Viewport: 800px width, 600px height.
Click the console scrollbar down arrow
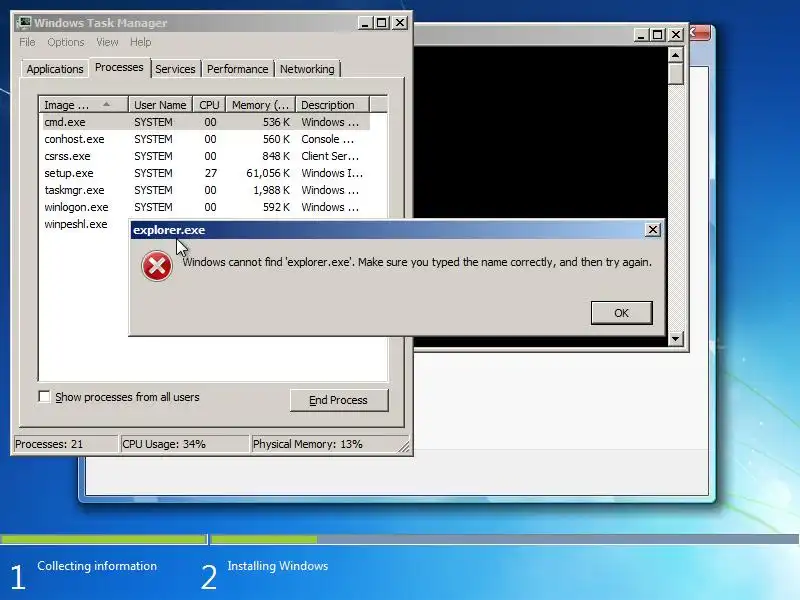pos(676,338)
